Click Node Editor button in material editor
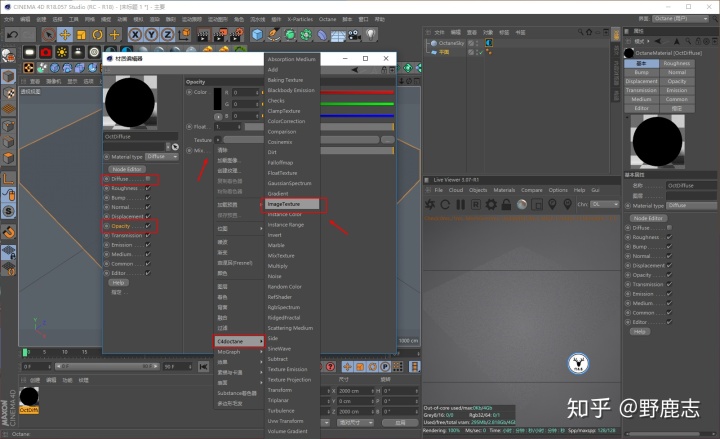Viewport: 720px width, 439px height. click(127, 169)
